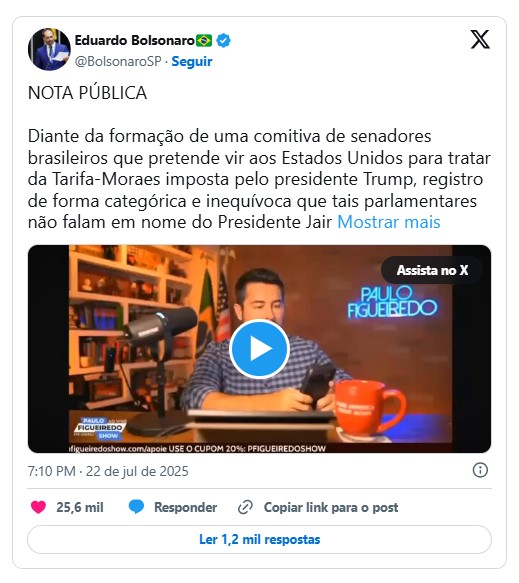Click the 25,6 mil likes count
The image size is (519, 583).
click(80, 507)
